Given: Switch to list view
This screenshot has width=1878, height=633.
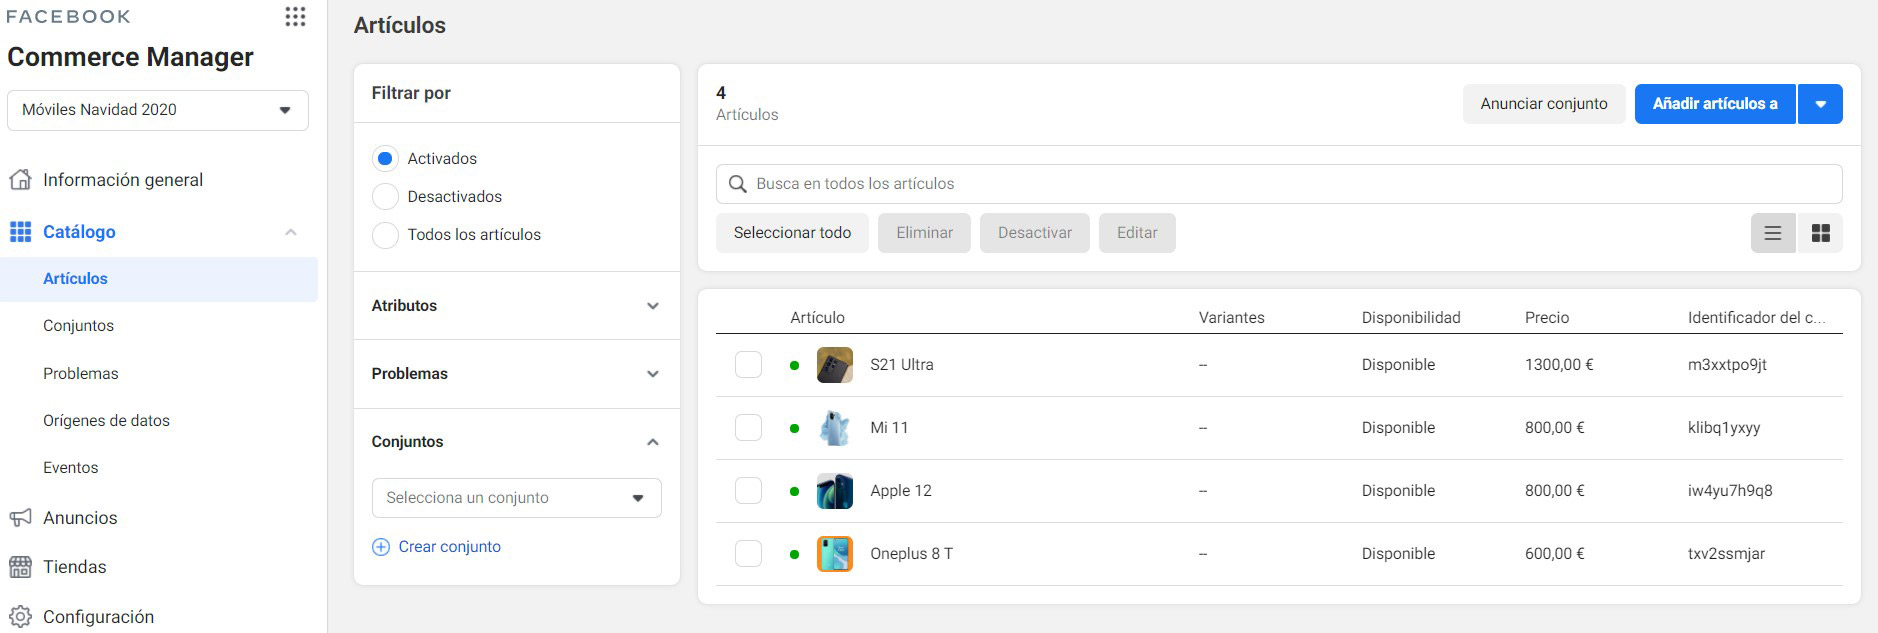Looking at the screenshot, I should [x=1773, y=233].
